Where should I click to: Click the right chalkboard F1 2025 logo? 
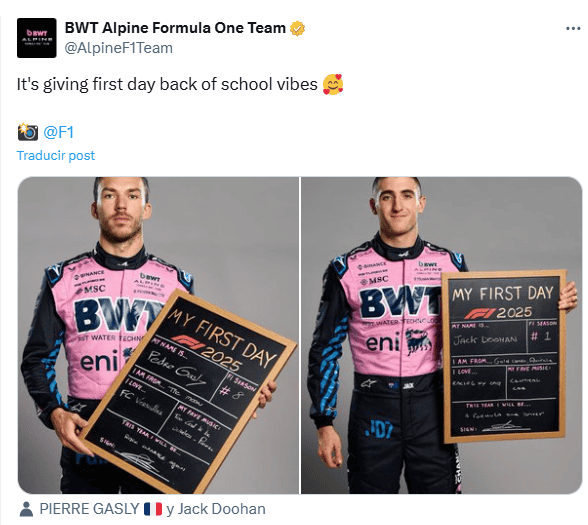[498, 312]
